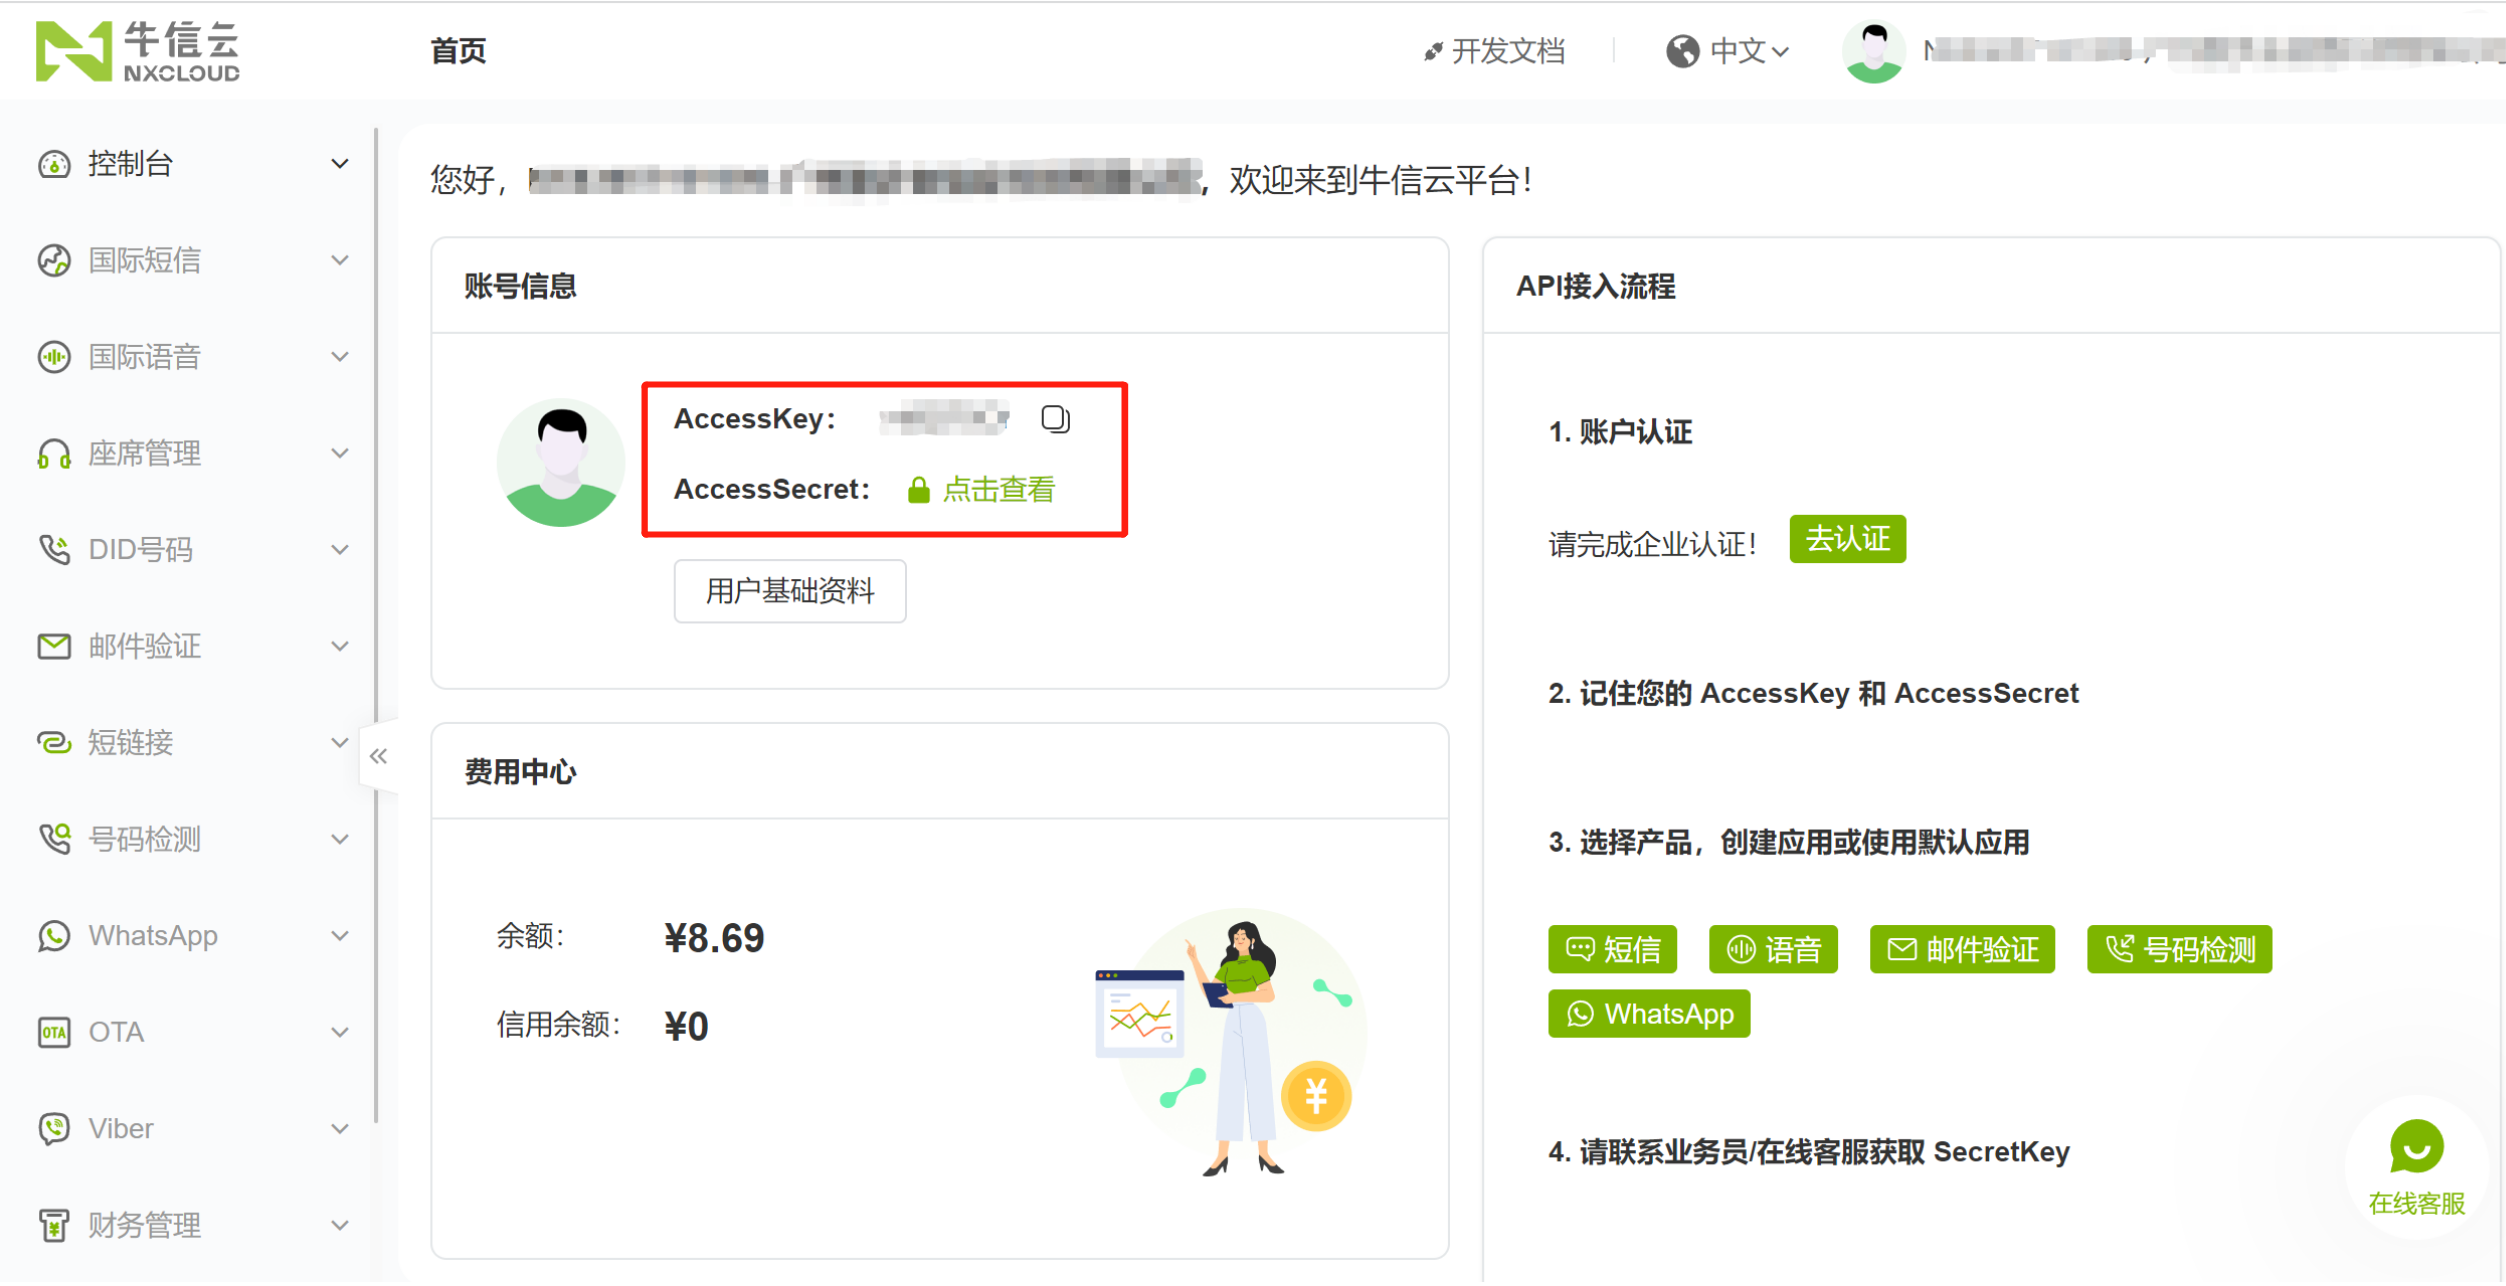Open the 国际短信 international SMS sidebar icon
Screen dimensions: 2506x1286
pyautogui.click(x=55, y=259)
